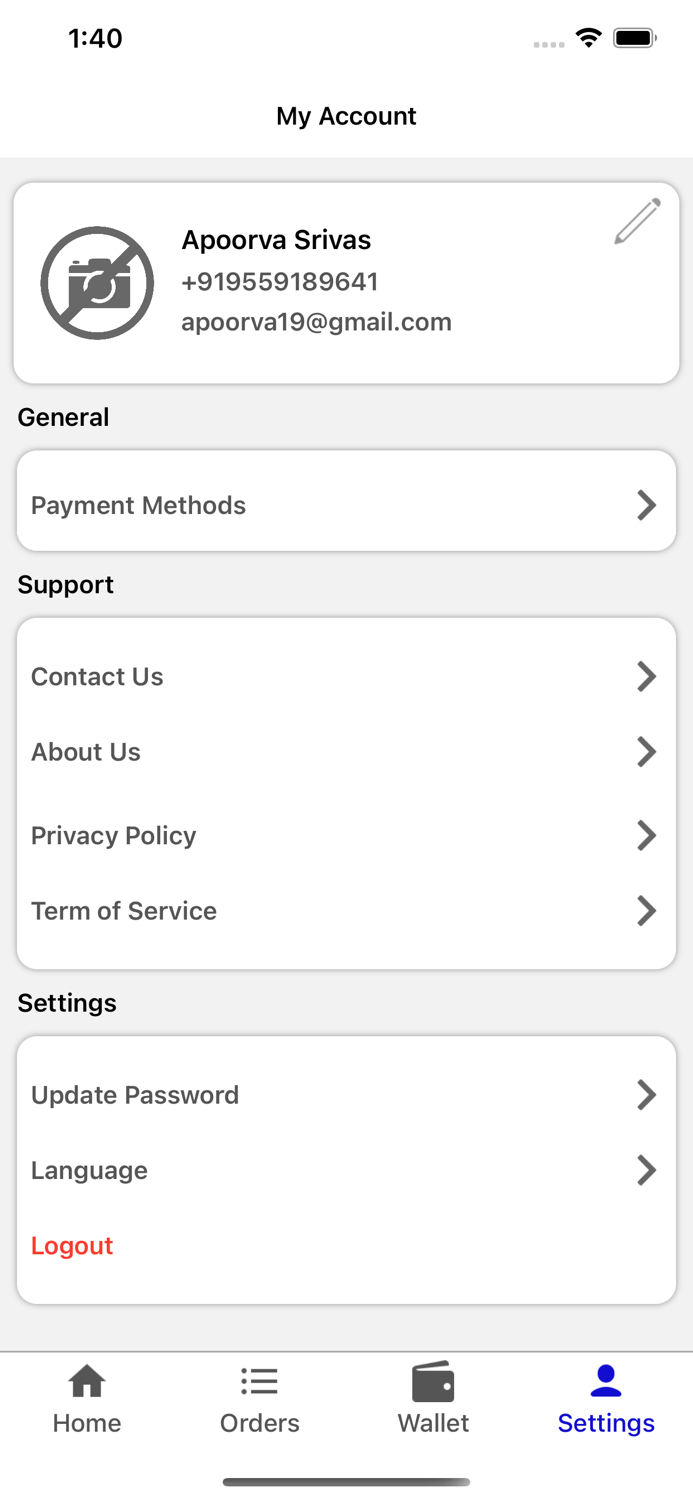
Task: Tap the home indicator bar
Action: click(x=346, y=1482)
